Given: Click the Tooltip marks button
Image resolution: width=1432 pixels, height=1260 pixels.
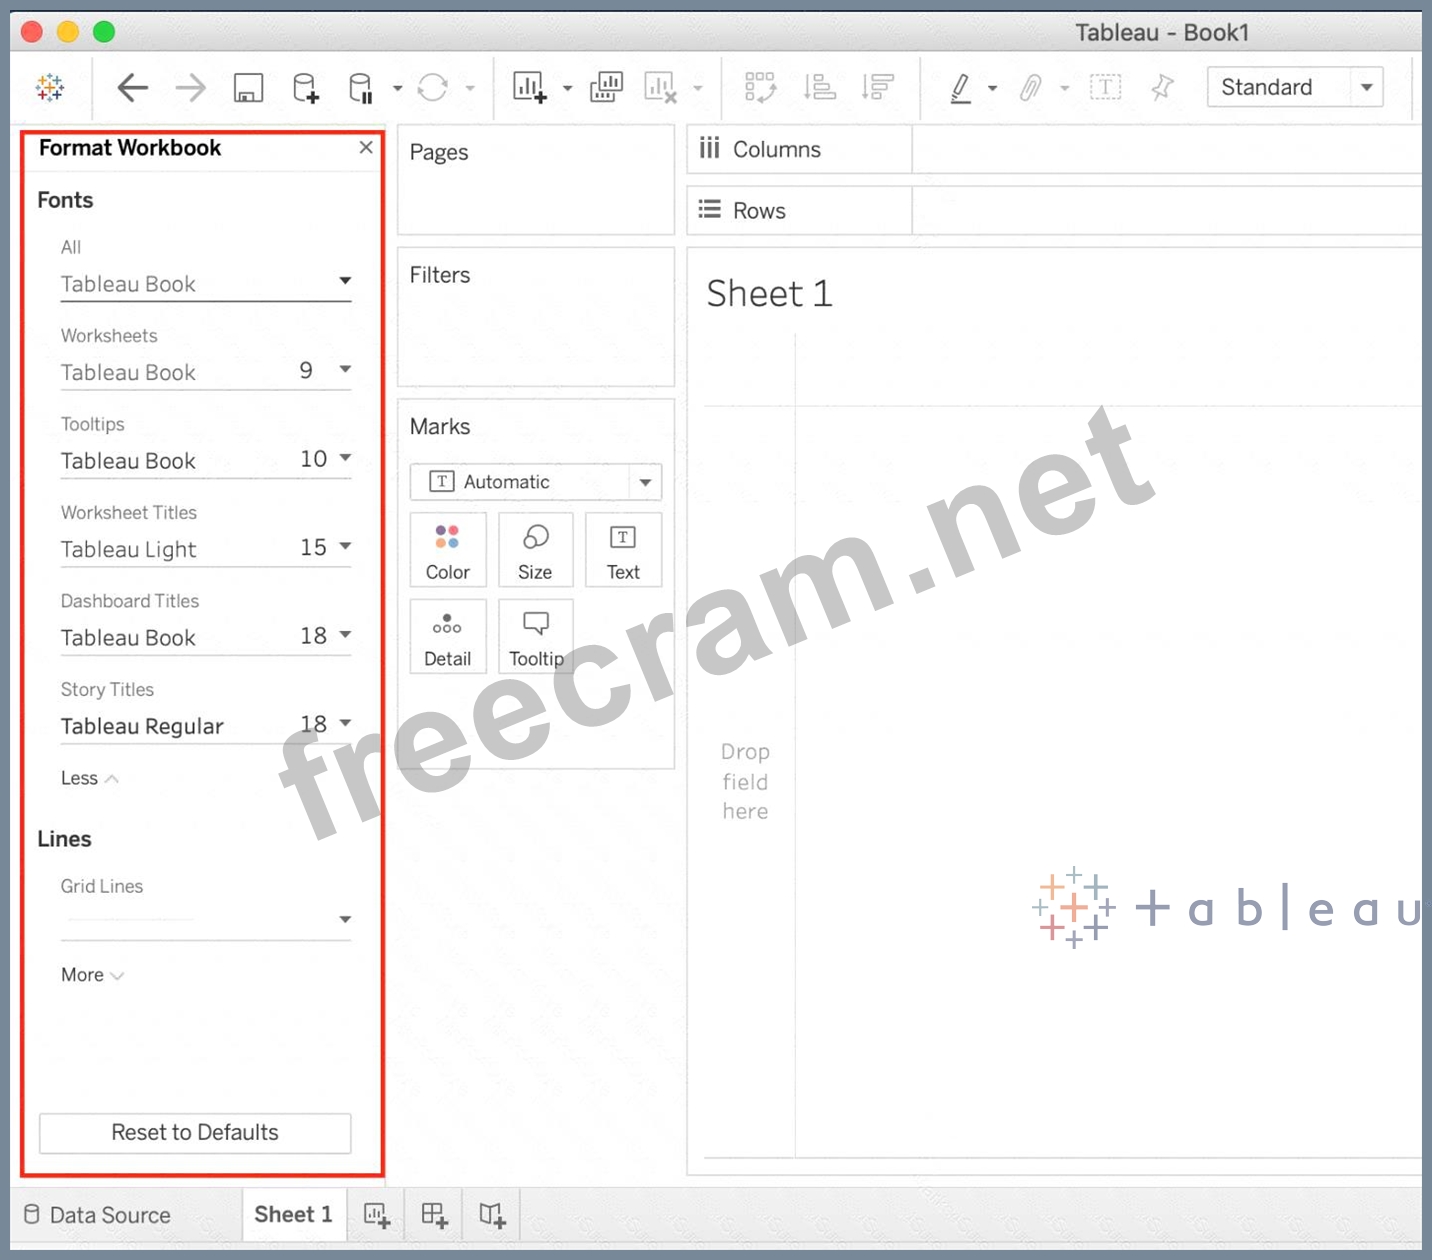Looking at the screenshot, I should pos(536,637).
